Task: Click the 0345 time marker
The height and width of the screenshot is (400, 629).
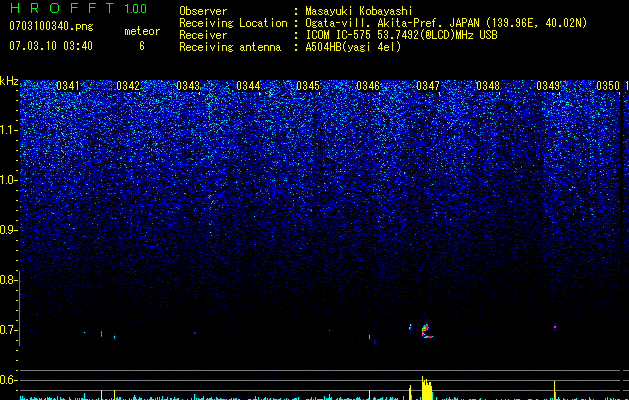Action: [308, 86]
